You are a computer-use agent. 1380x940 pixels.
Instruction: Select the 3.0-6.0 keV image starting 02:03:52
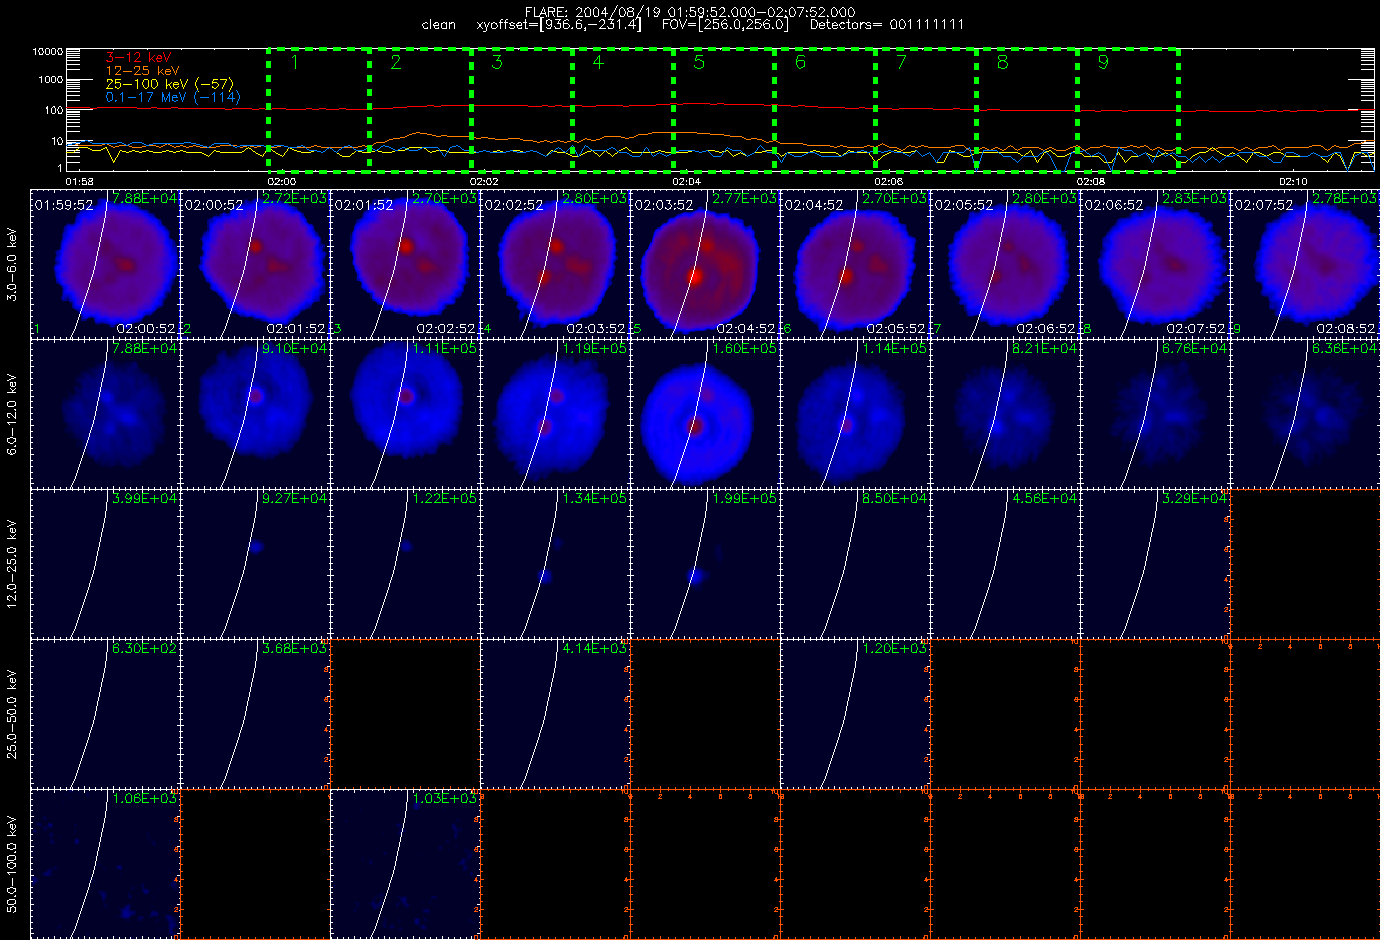tap(705, 263)
